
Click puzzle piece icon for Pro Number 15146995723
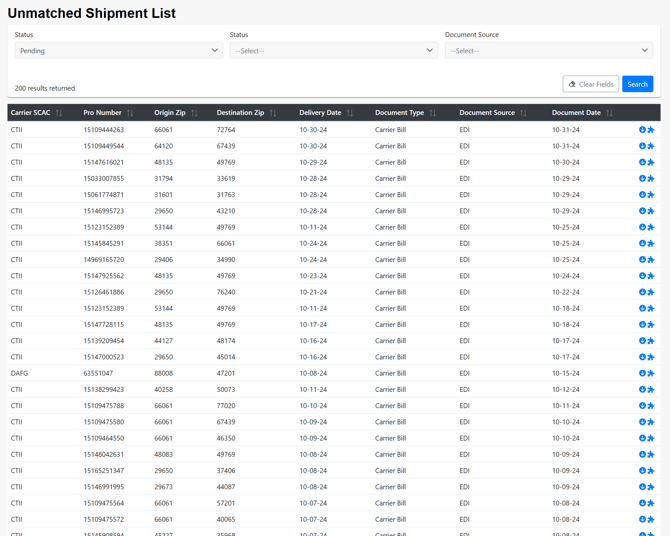(x=651, y=211)
